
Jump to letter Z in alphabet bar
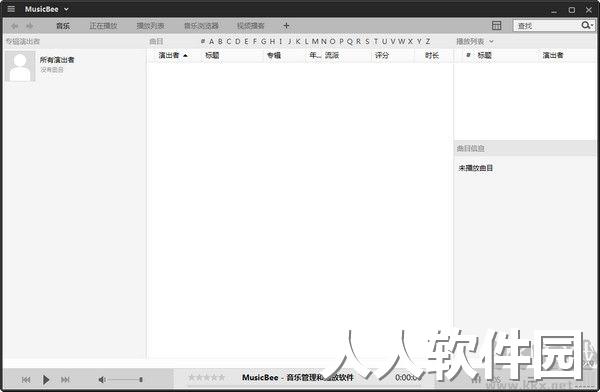coord(428,41)
